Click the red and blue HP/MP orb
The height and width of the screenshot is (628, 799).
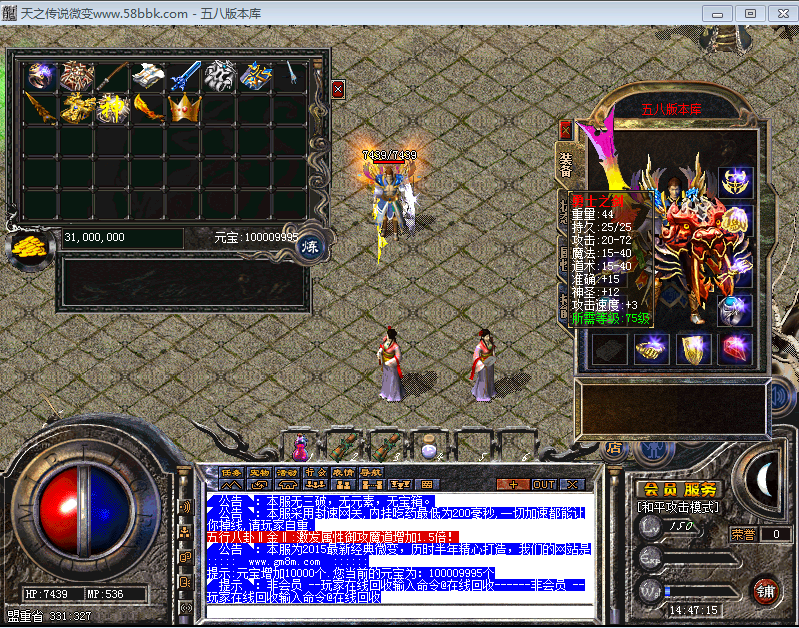pyautogui.click(x=84, y=512)
